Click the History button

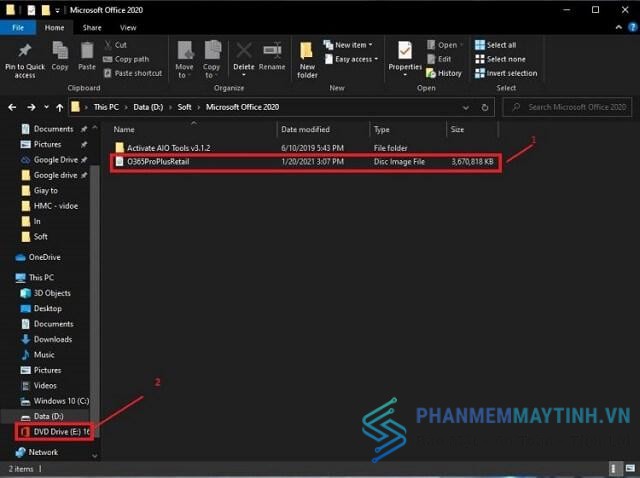pyautogui.click(x=444, y=73)
